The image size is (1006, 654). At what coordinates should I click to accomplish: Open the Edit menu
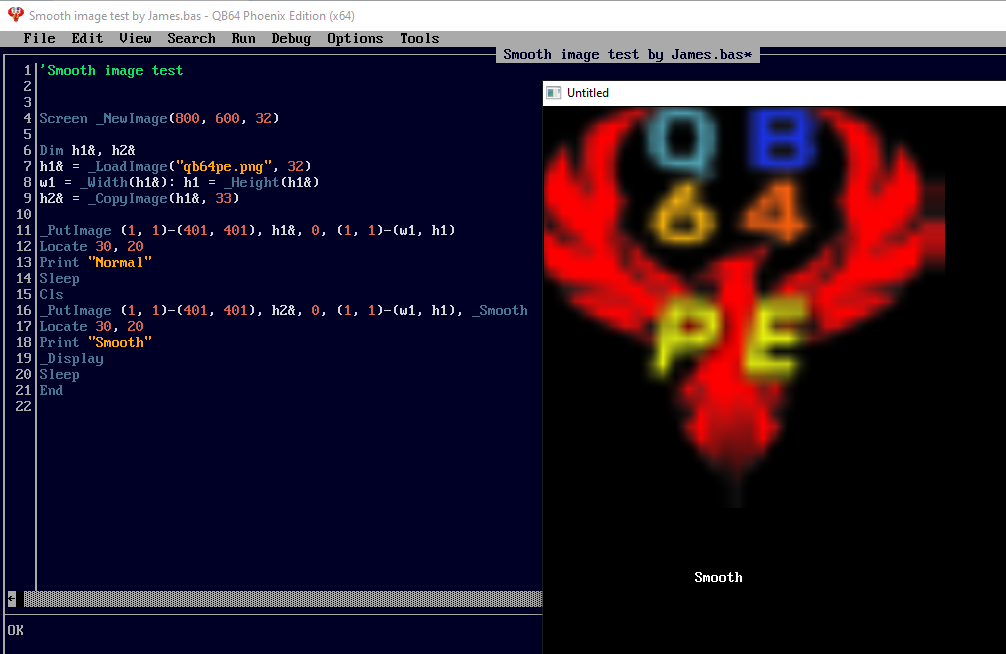87,39
